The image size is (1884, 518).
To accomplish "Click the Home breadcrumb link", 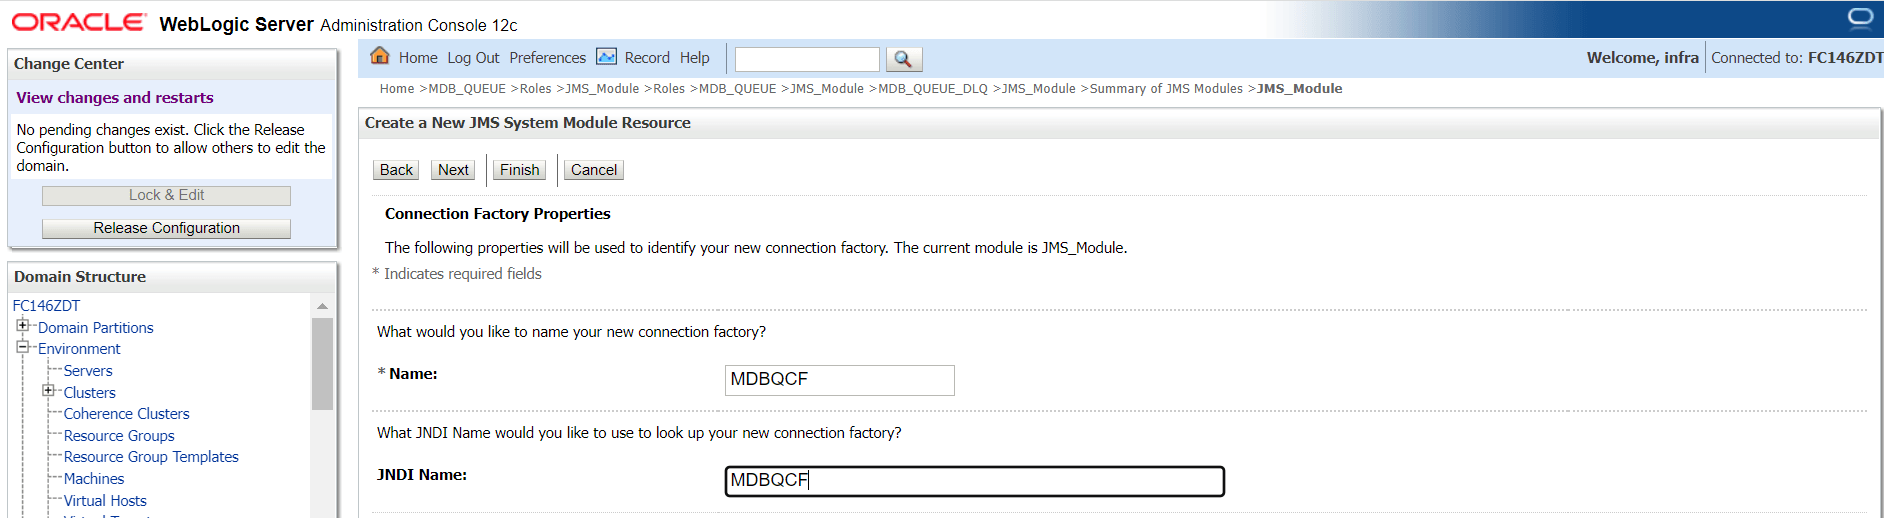I will [x=397, y=89].
